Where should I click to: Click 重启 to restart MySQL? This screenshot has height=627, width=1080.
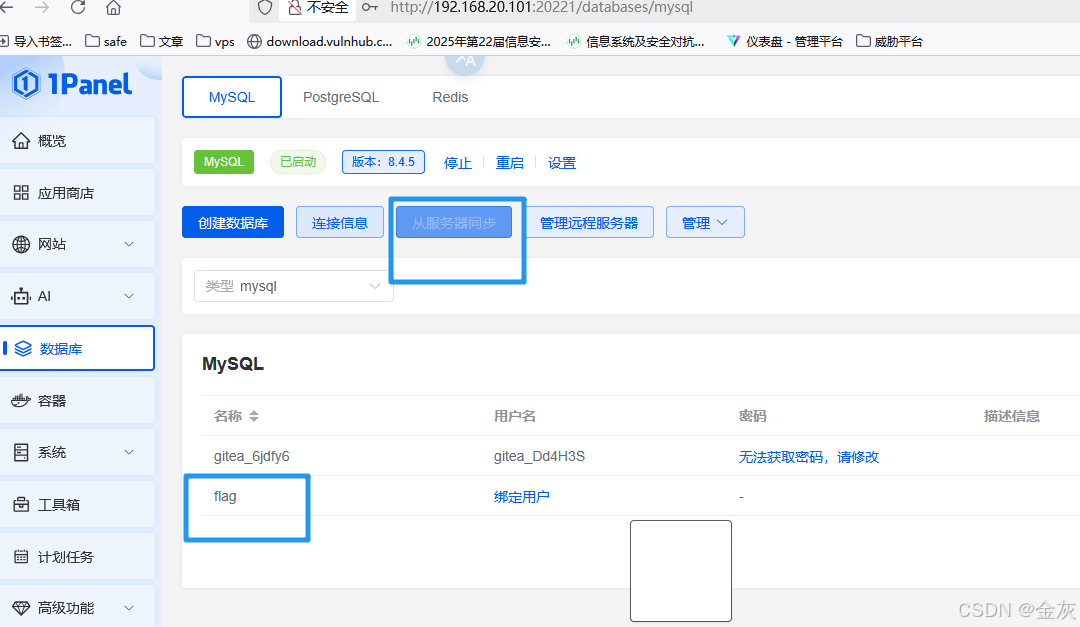tap(510, 163)
